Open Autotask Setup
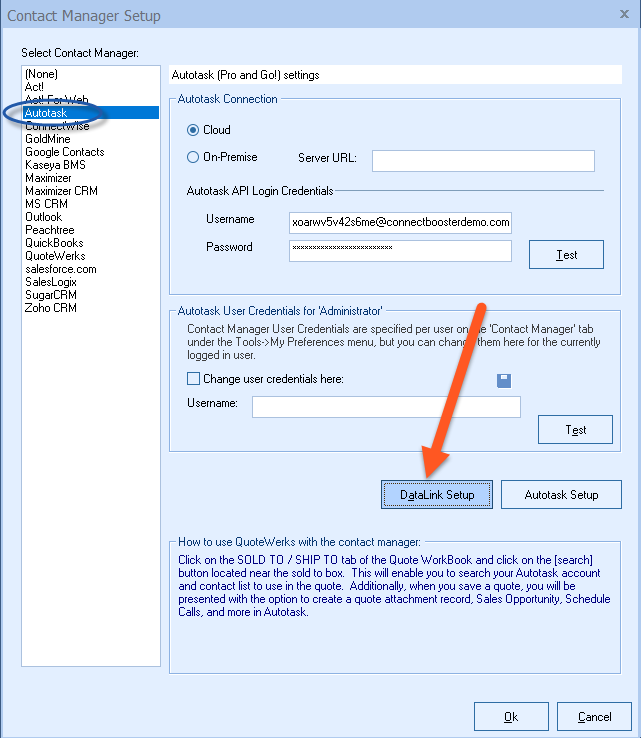 pyautogui.click(x=561, y=495)
